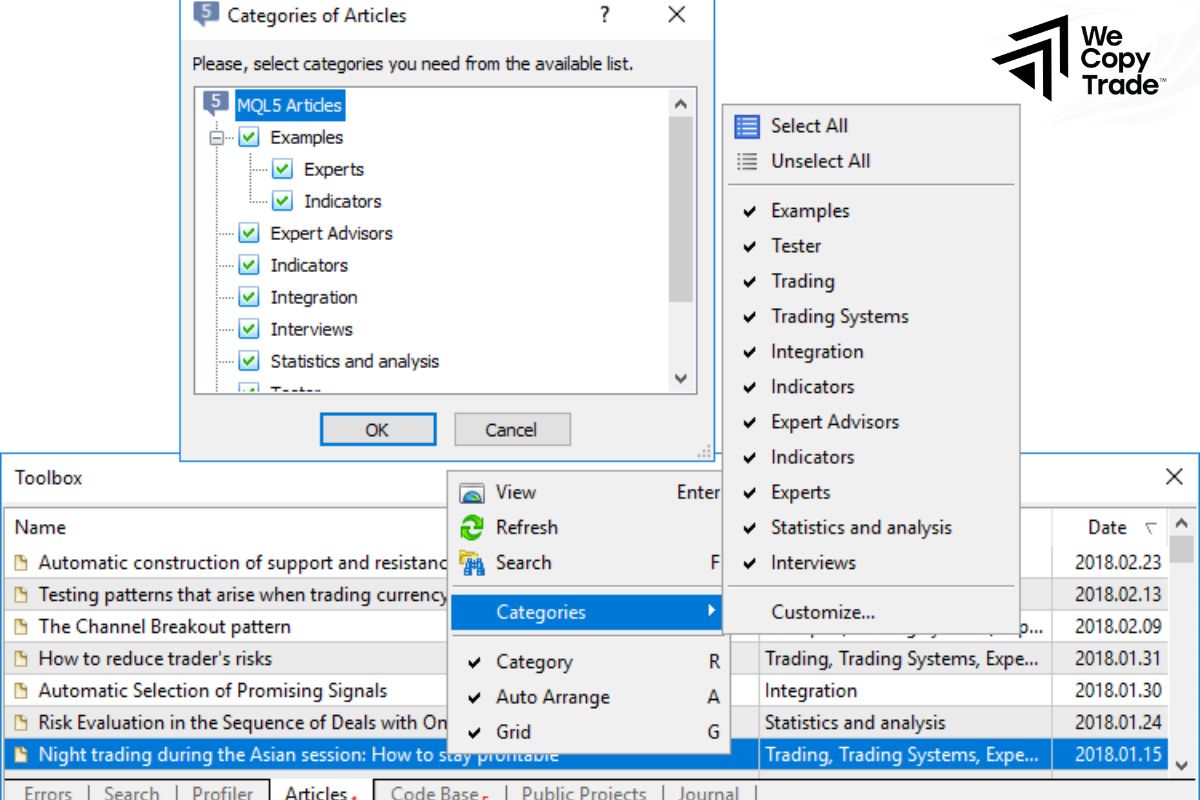Click document icon beside Channel Breakout pattern
Screen dimensions: 1200x800
[21, 627]
